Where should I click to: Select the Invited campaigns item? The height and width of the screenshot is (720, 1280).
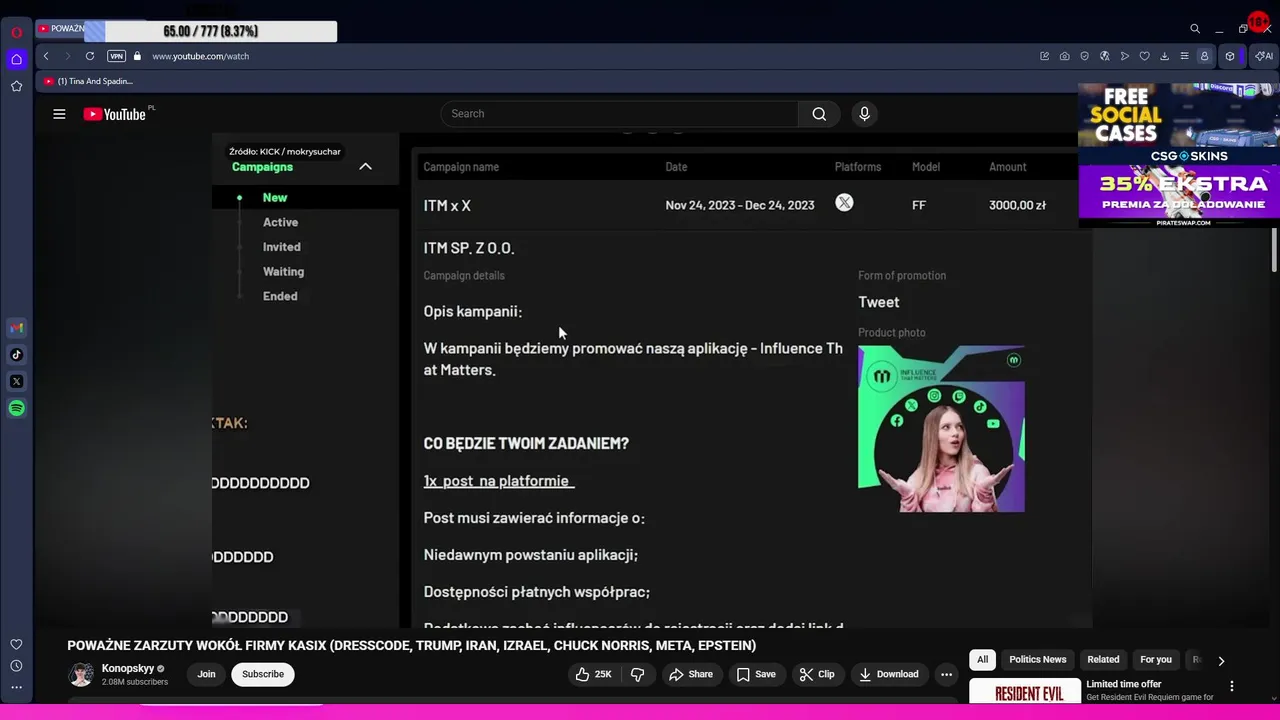point(281,247)
